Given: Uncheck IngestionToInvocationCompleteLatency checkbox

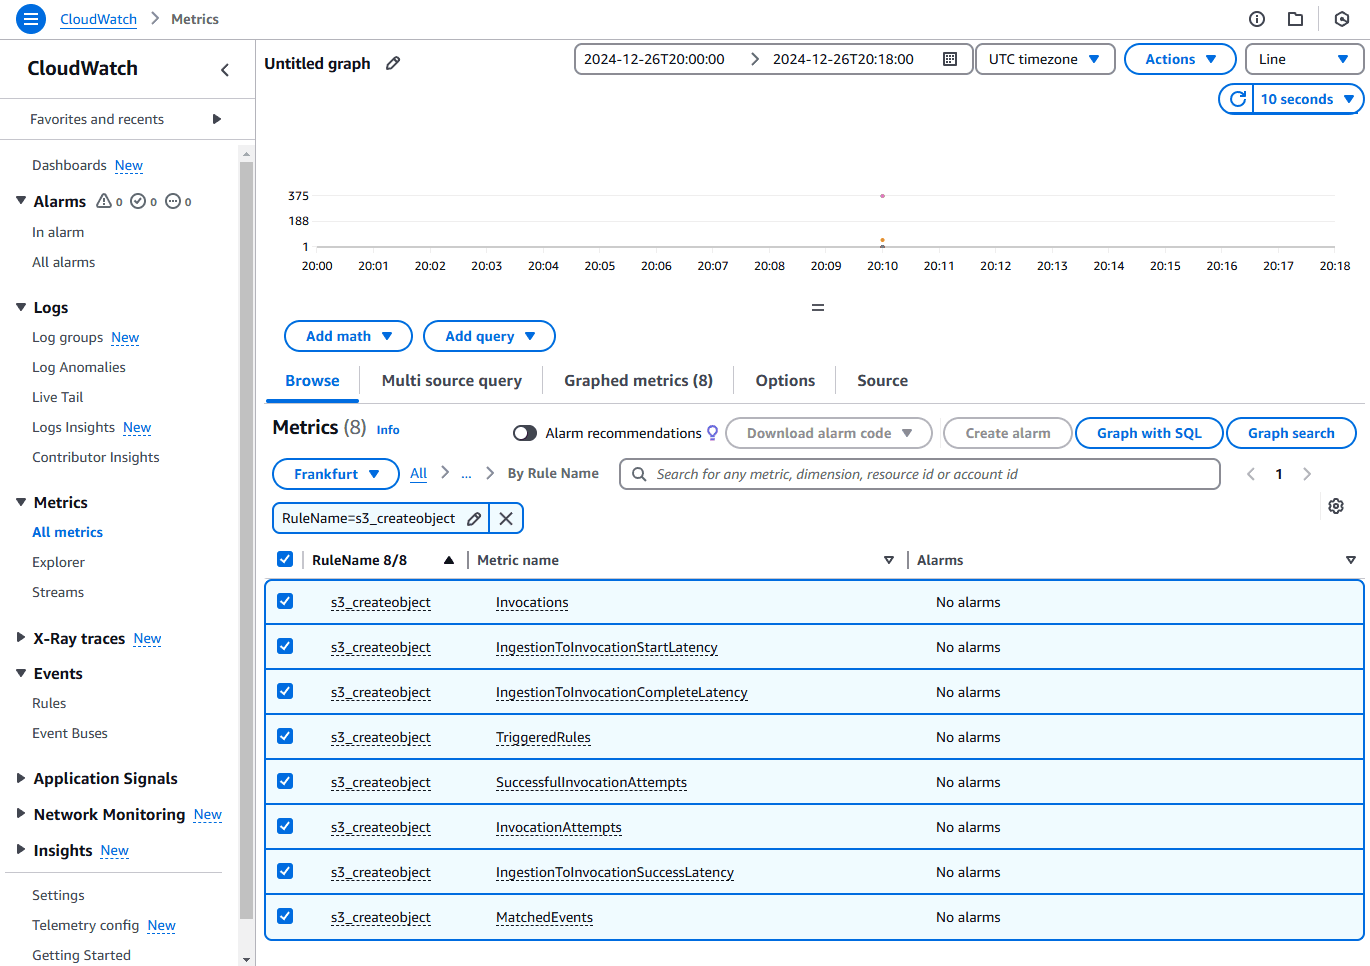Looking at the screenshot, I should [x=285, y=691].
